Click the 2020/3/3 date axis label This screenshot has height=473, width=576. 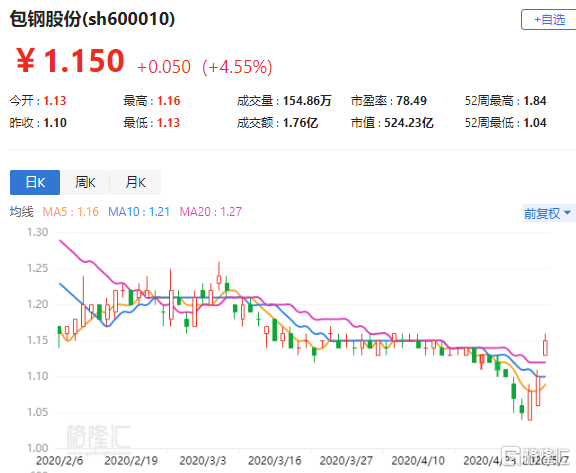(x=203, y=461)
